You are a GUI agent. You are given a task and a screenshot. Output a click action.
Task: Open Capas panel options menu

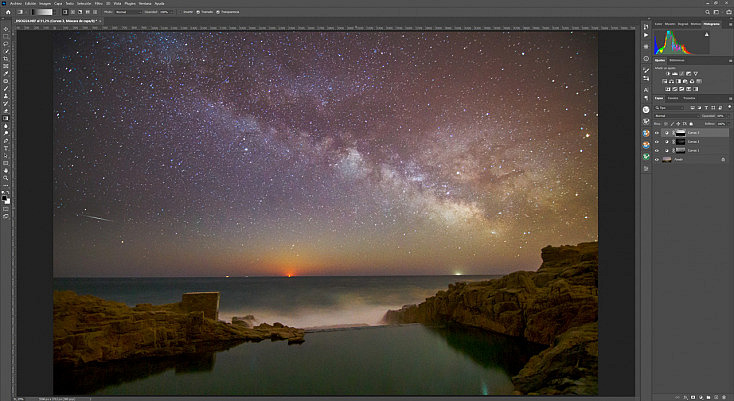coord(731,98)
